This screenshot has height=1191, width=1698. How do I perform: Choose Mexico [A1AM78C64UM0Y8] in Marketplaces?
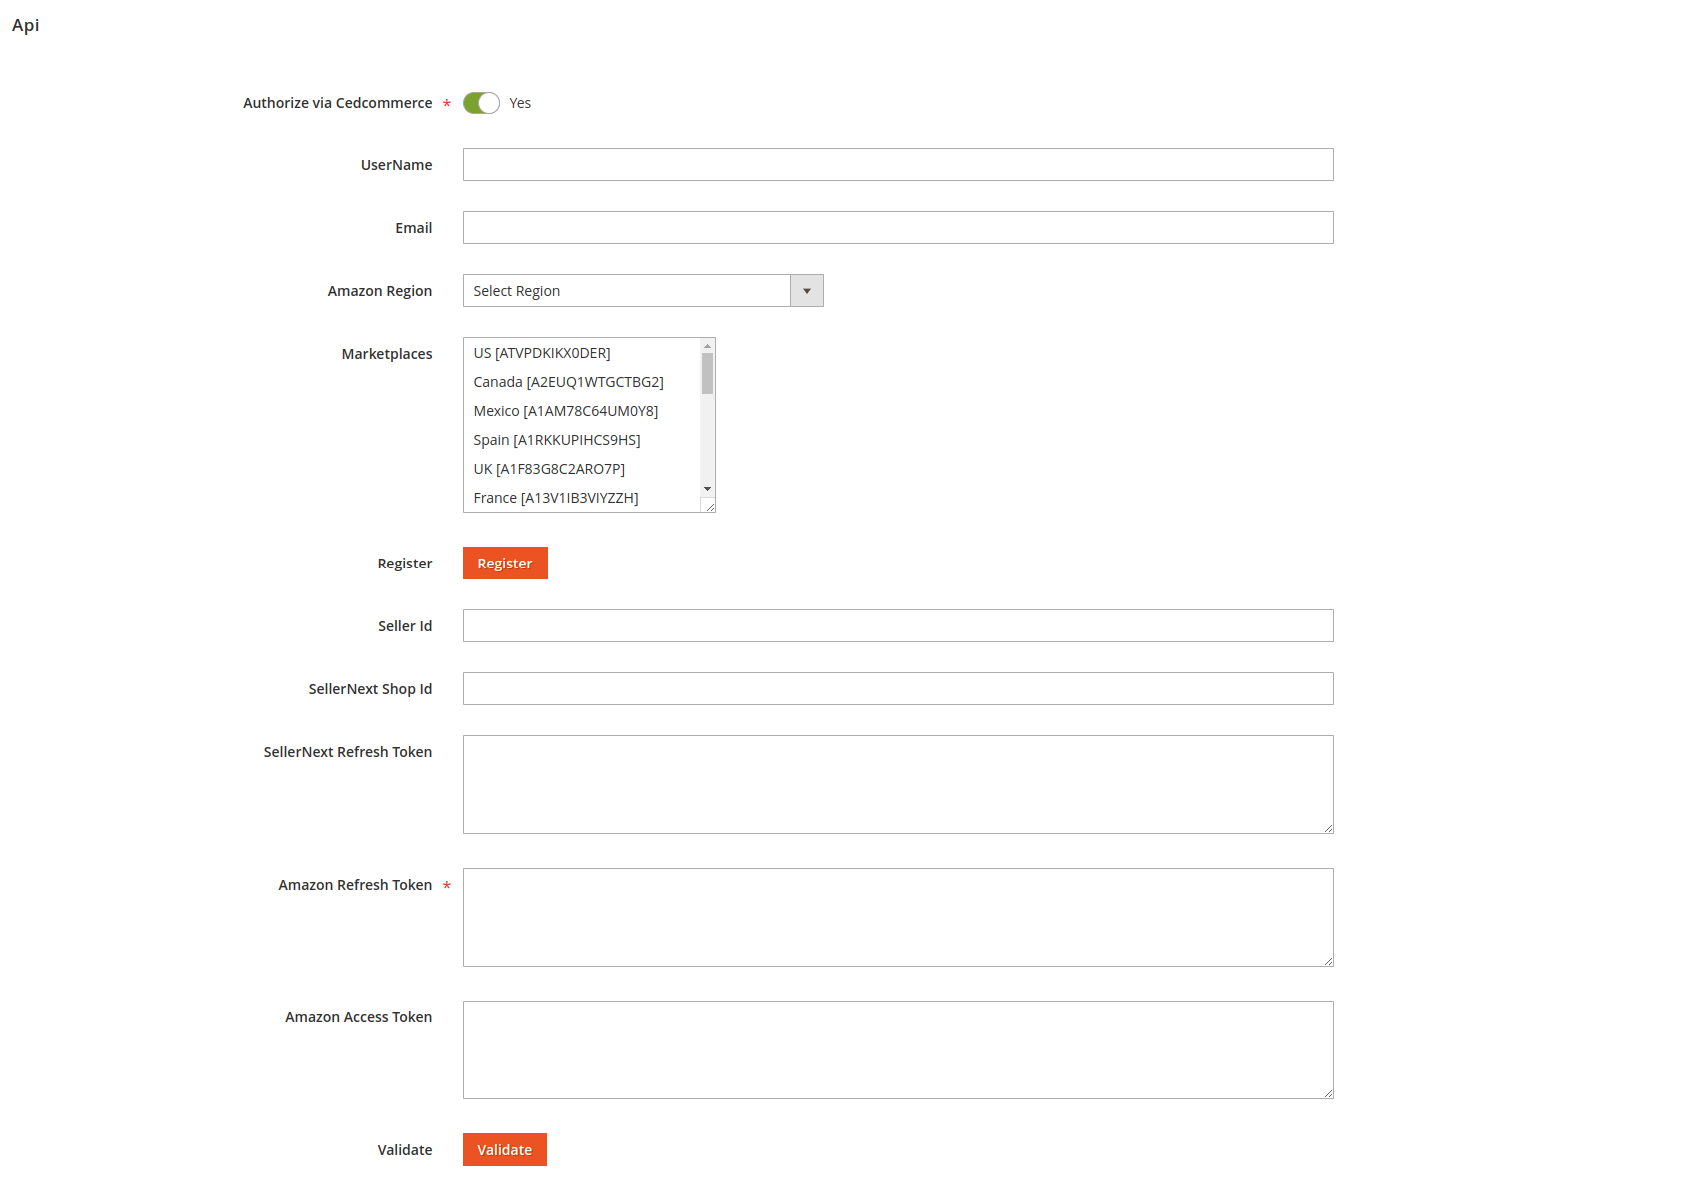pos(582,411)
